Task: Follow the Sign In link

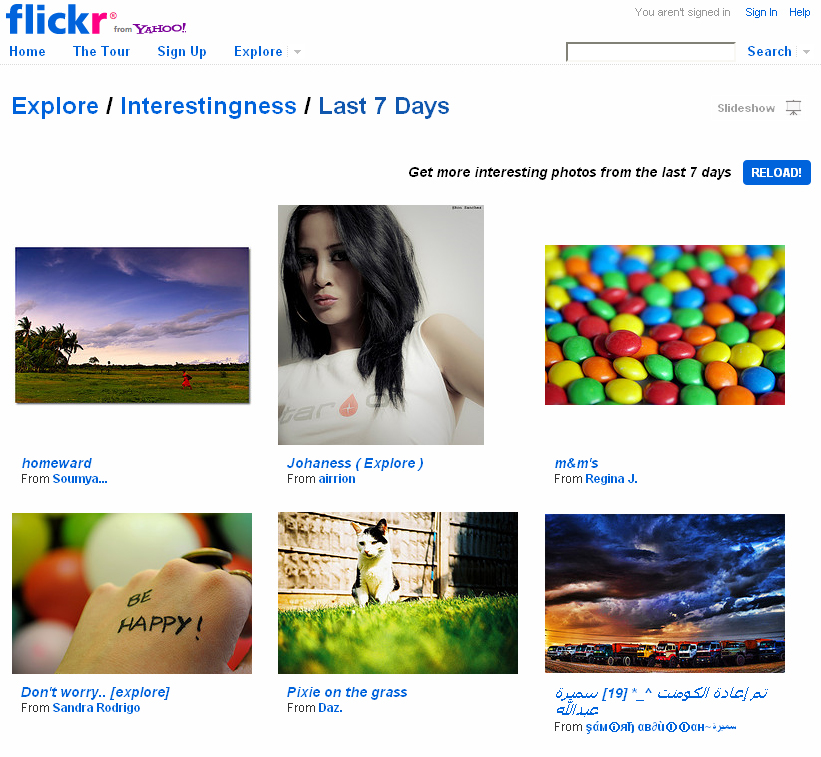Action: coord(761,12)
